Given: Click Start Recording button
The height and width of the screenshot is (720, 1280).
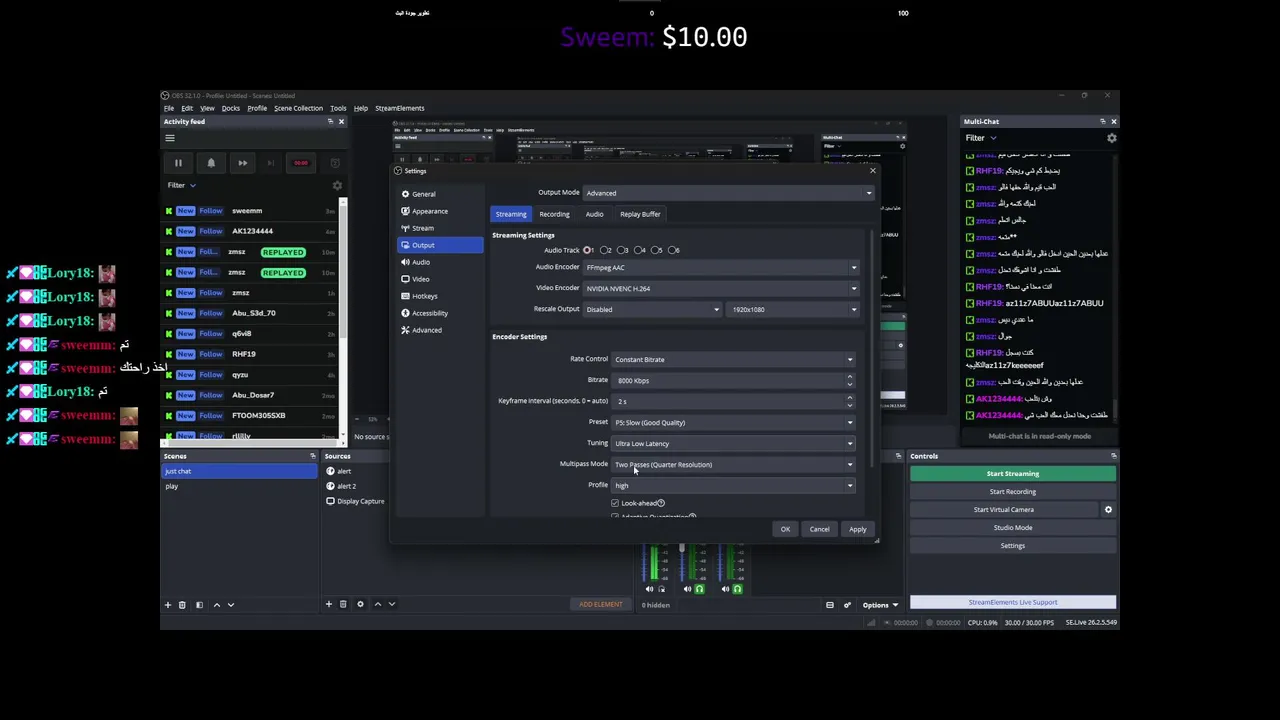Looking at the screenshot, I should (x=1013, y=492).
